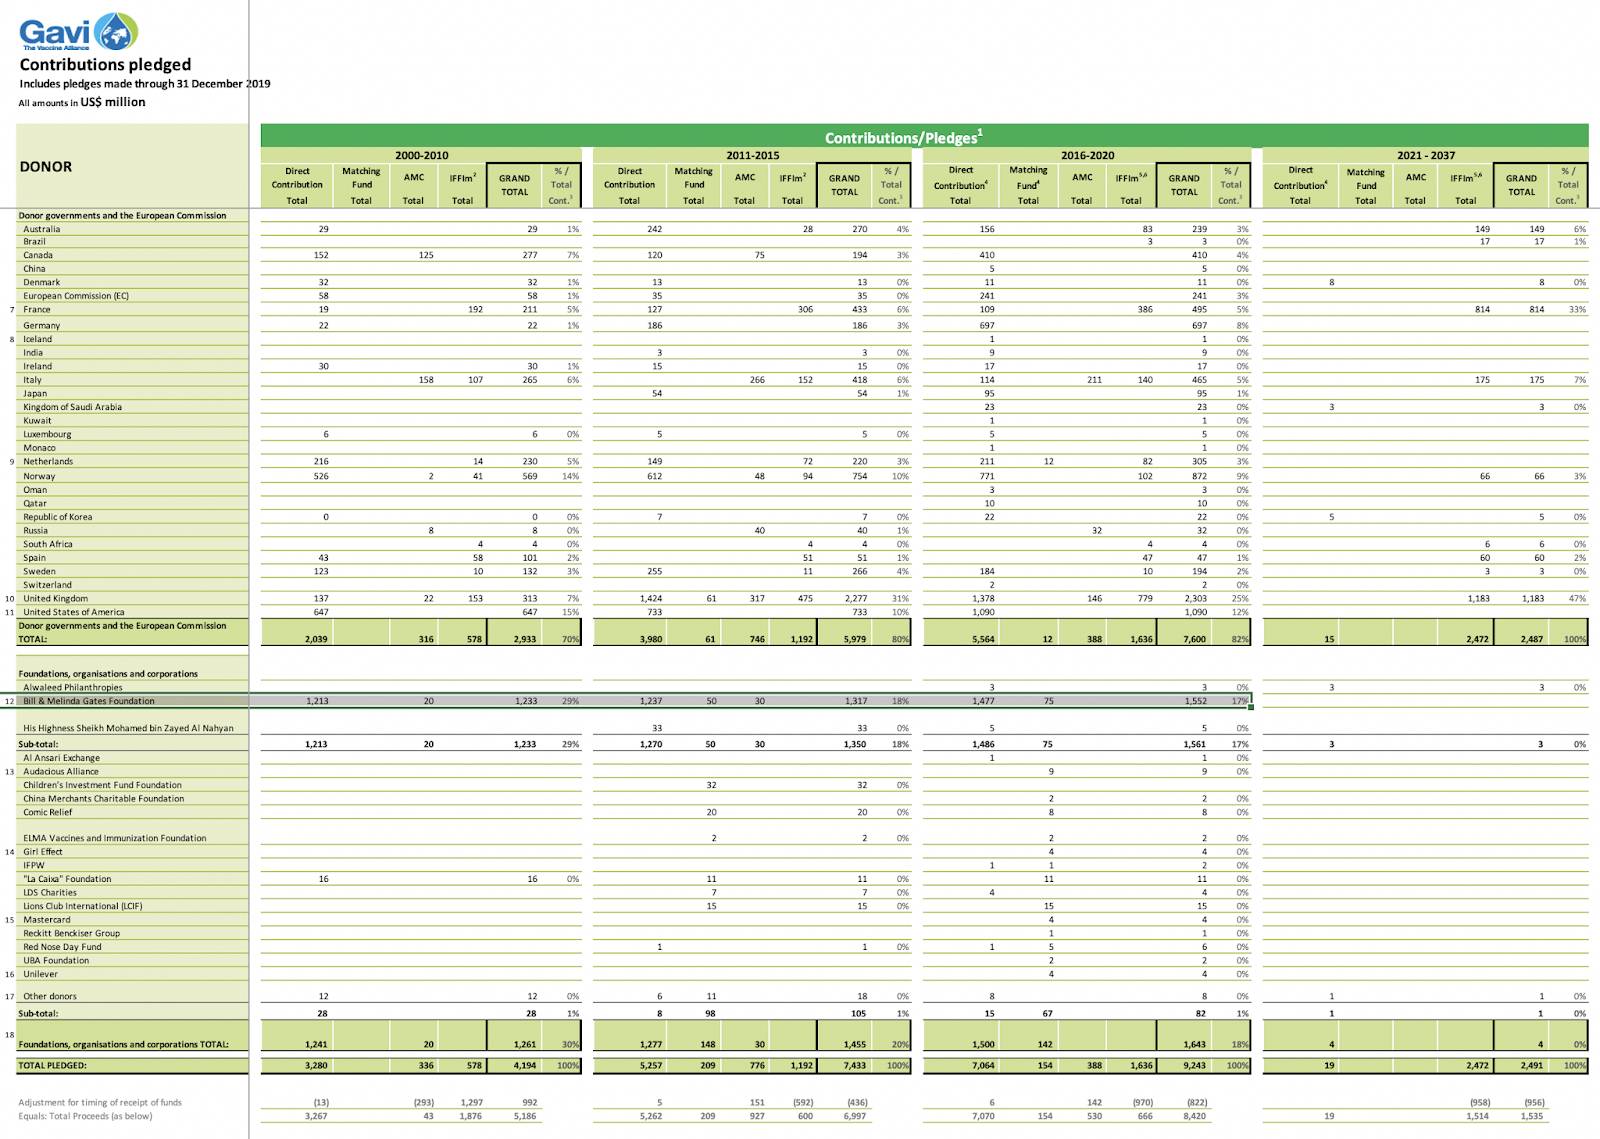Select the 1,552 Gates Foundation 2016-2020 total
This screenshot has height=1139, width=1600.
pyautogui.click(x=1196, y=701)
